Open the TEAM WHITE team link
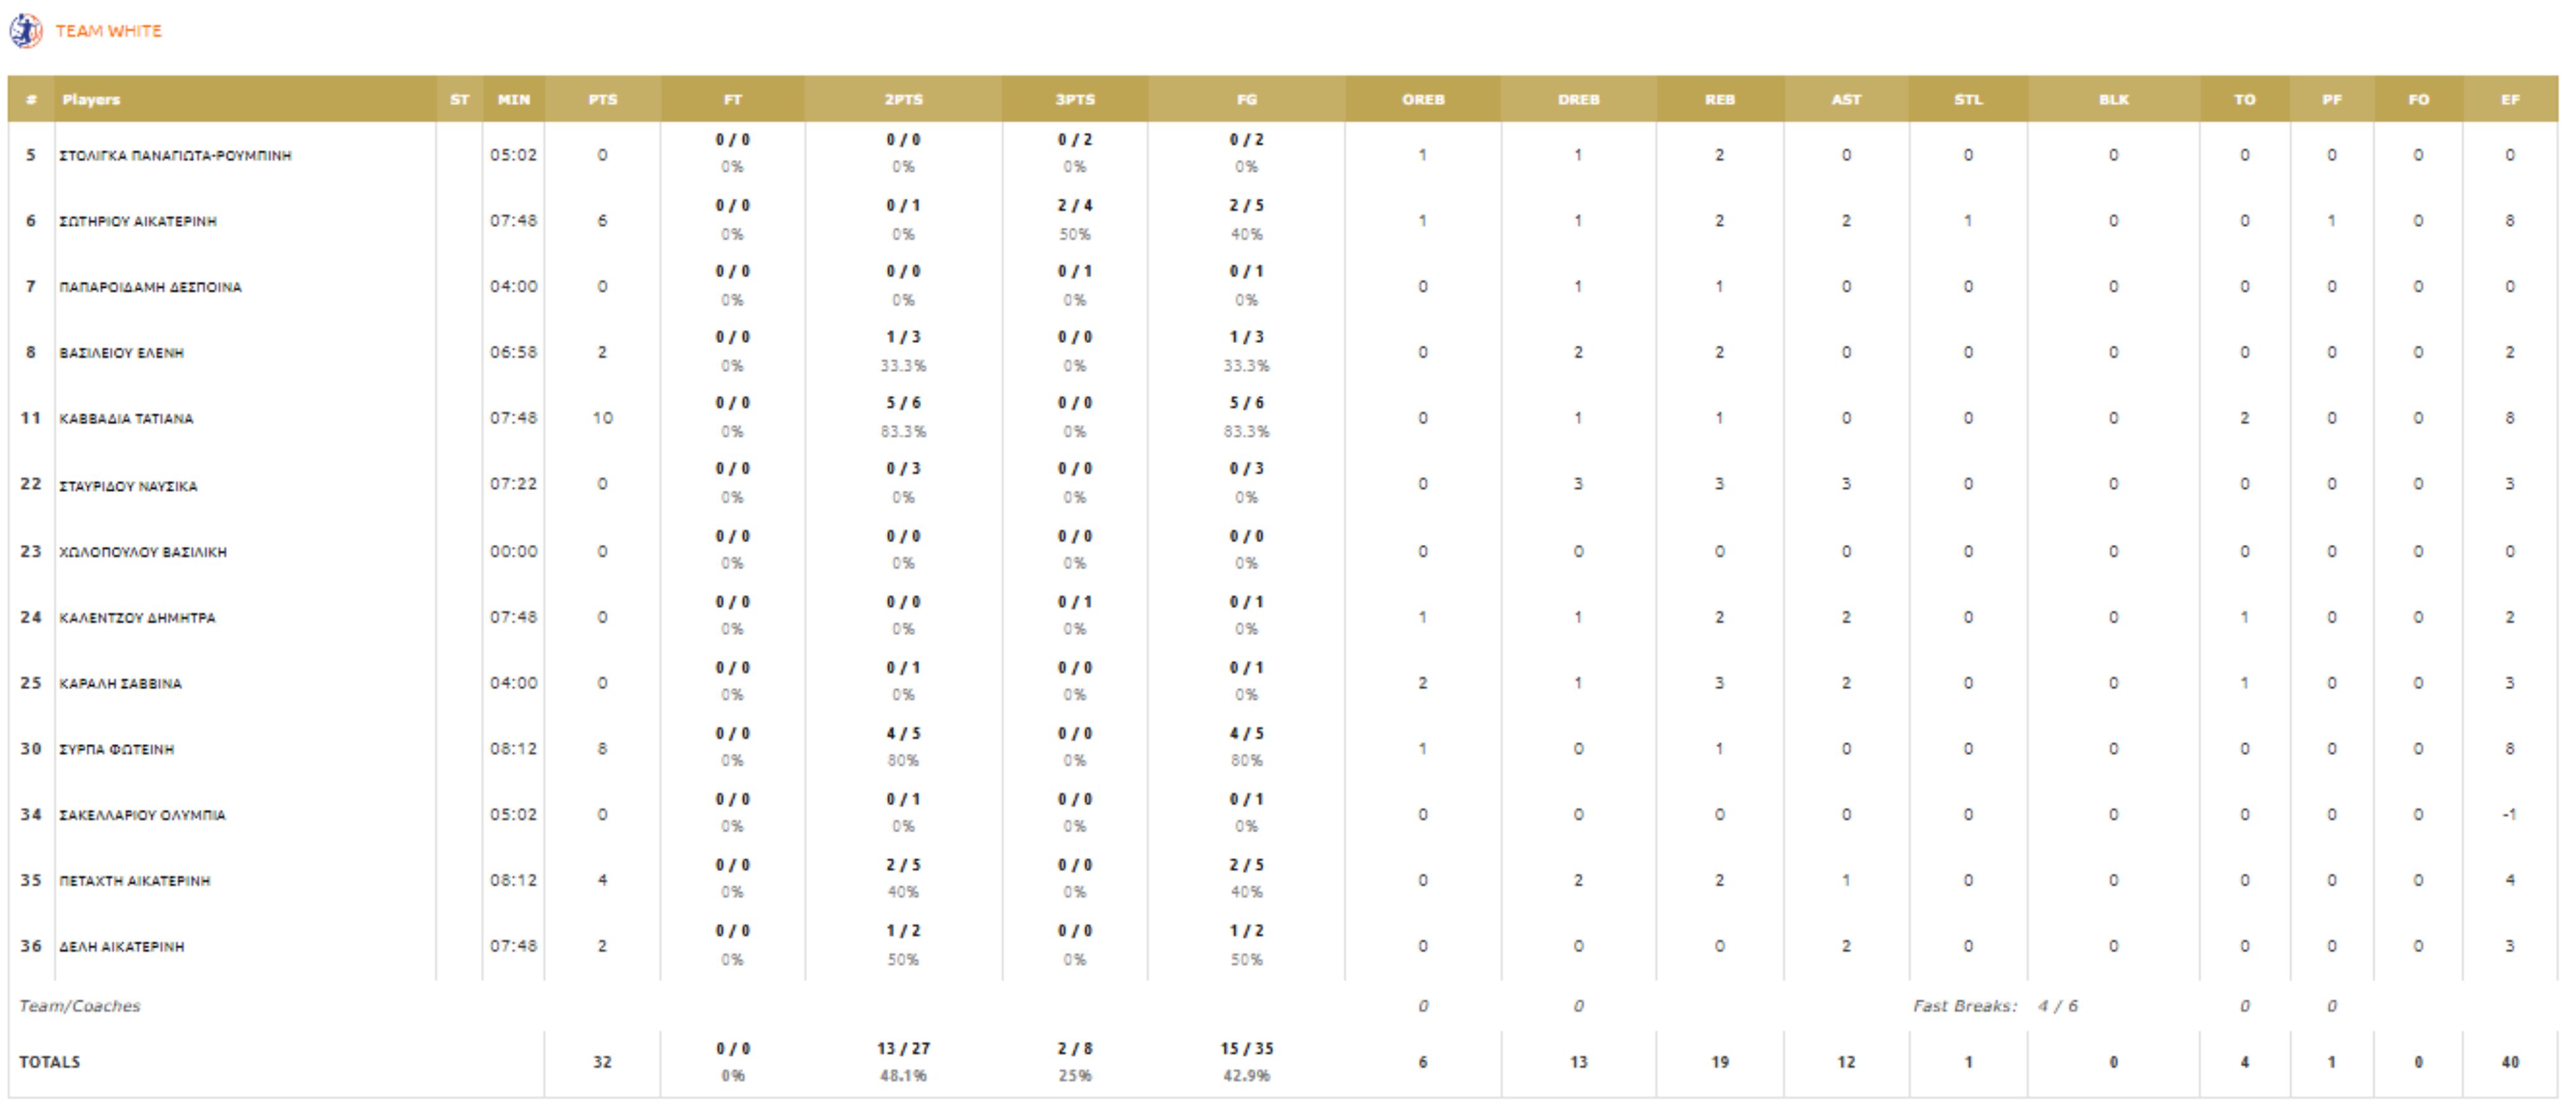This screenshot has width=2576, height=1118. coord(108,31)
